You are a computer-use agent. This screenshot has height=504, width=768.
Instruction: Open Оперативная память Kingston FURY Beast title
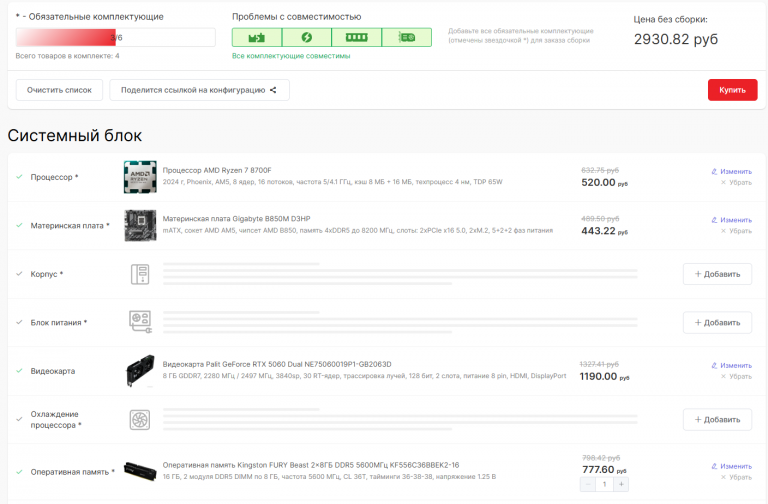[x=311, y=465]
